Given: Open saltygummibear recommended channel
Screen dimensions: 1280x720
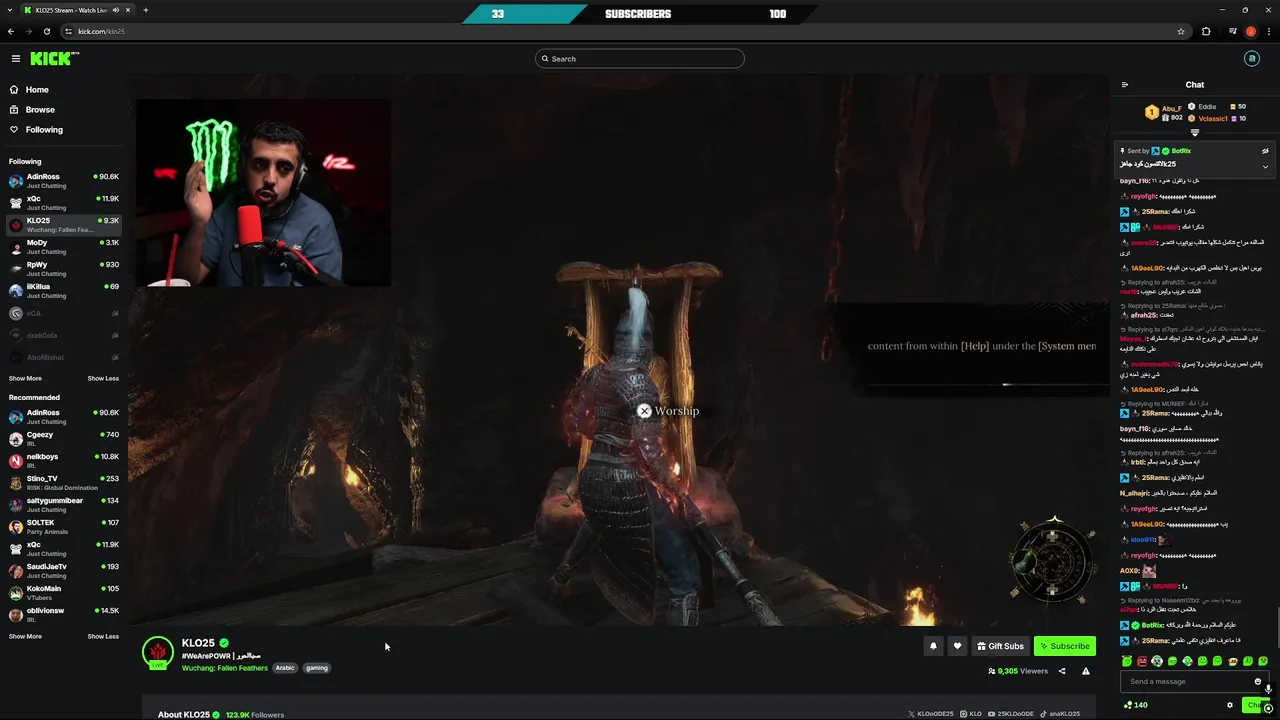Looking at the screenshot, I should coord(64,505).
